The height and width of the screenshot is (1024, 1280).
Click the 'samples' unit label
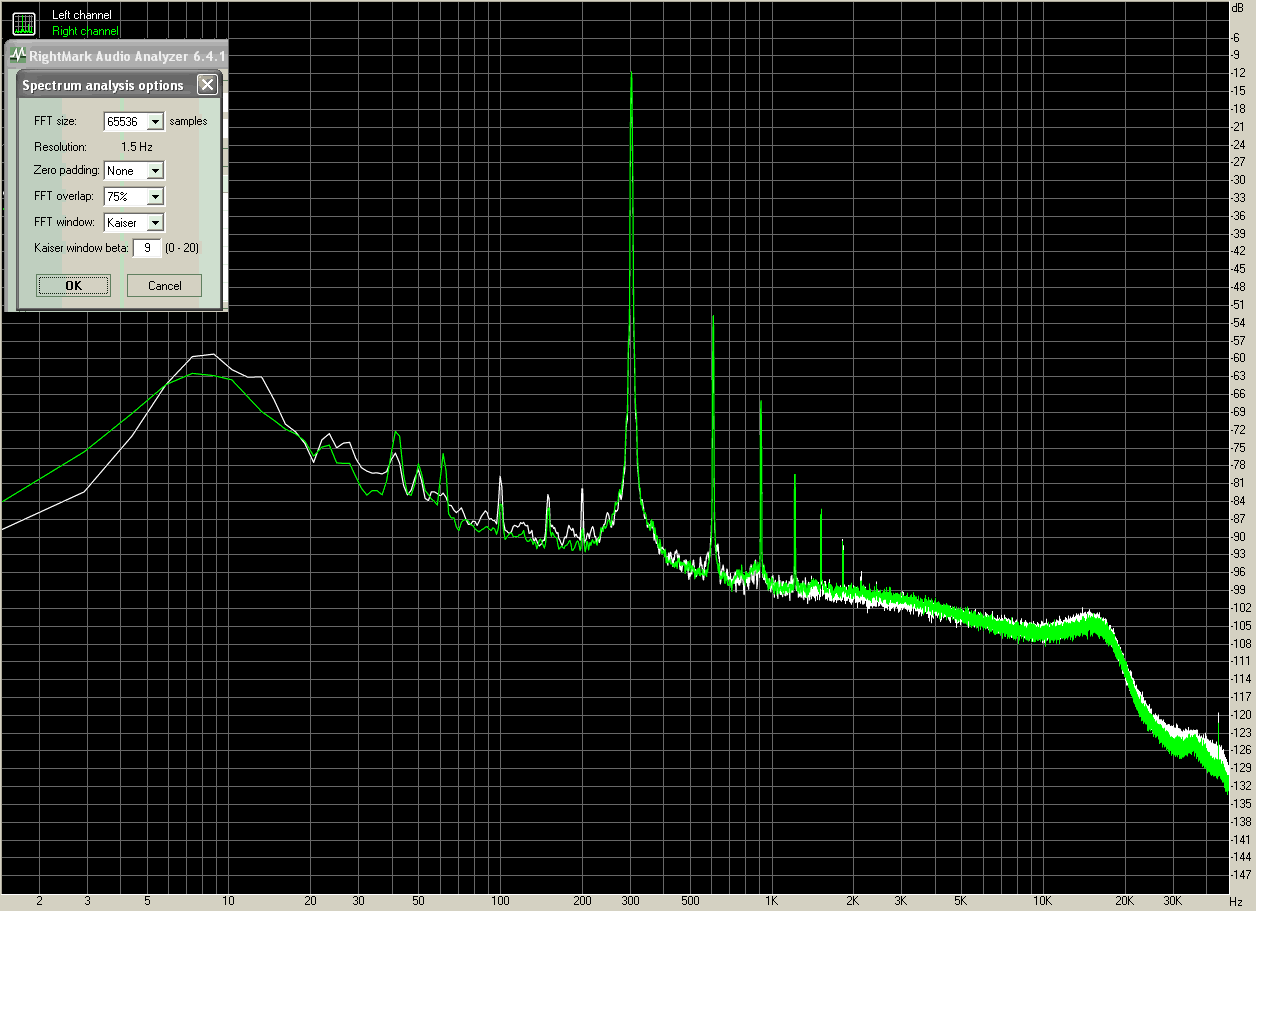pos(188,121)
